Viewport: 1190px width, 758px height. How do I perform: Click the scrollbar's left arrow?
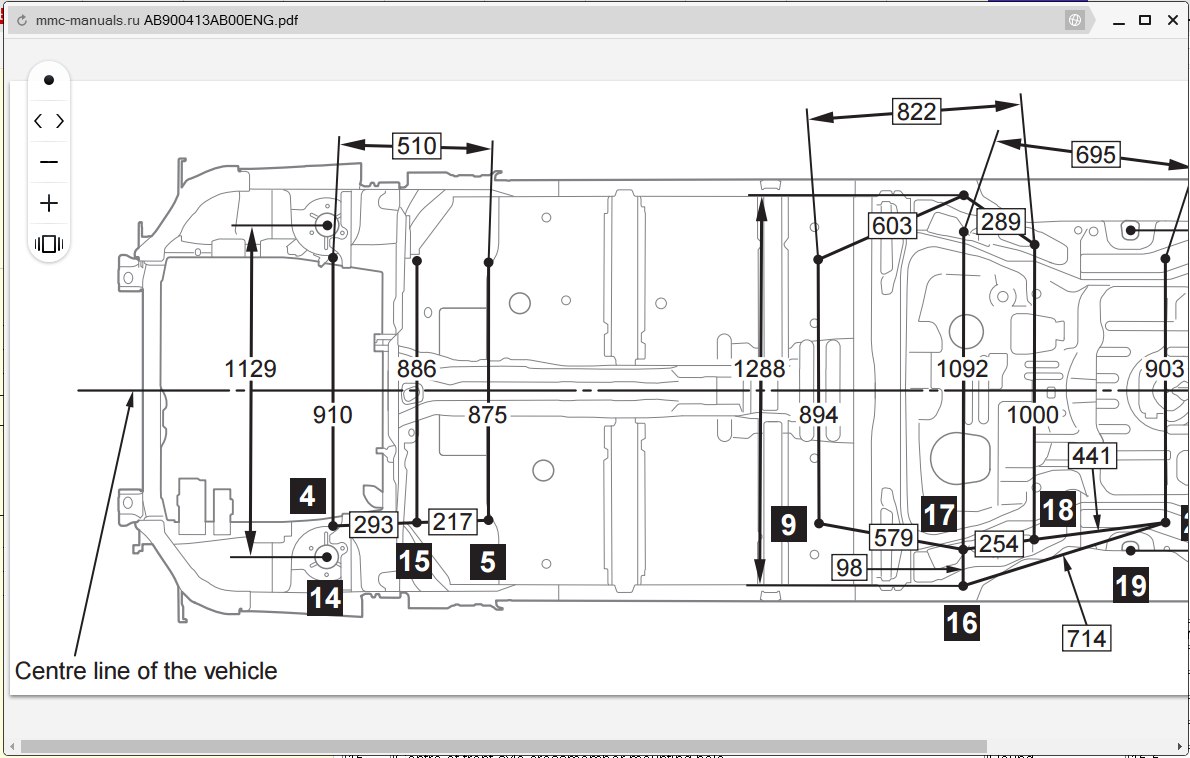click(10, 746)
